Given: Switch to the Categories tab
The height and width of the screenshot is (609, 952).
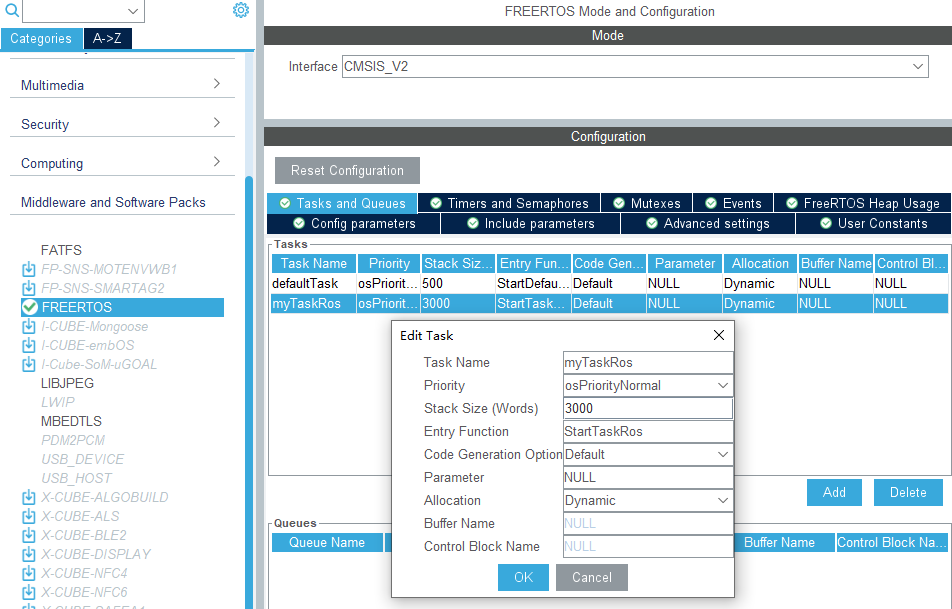Looking at the screenshot, I should pyautogui.click(x=41, y=38).
